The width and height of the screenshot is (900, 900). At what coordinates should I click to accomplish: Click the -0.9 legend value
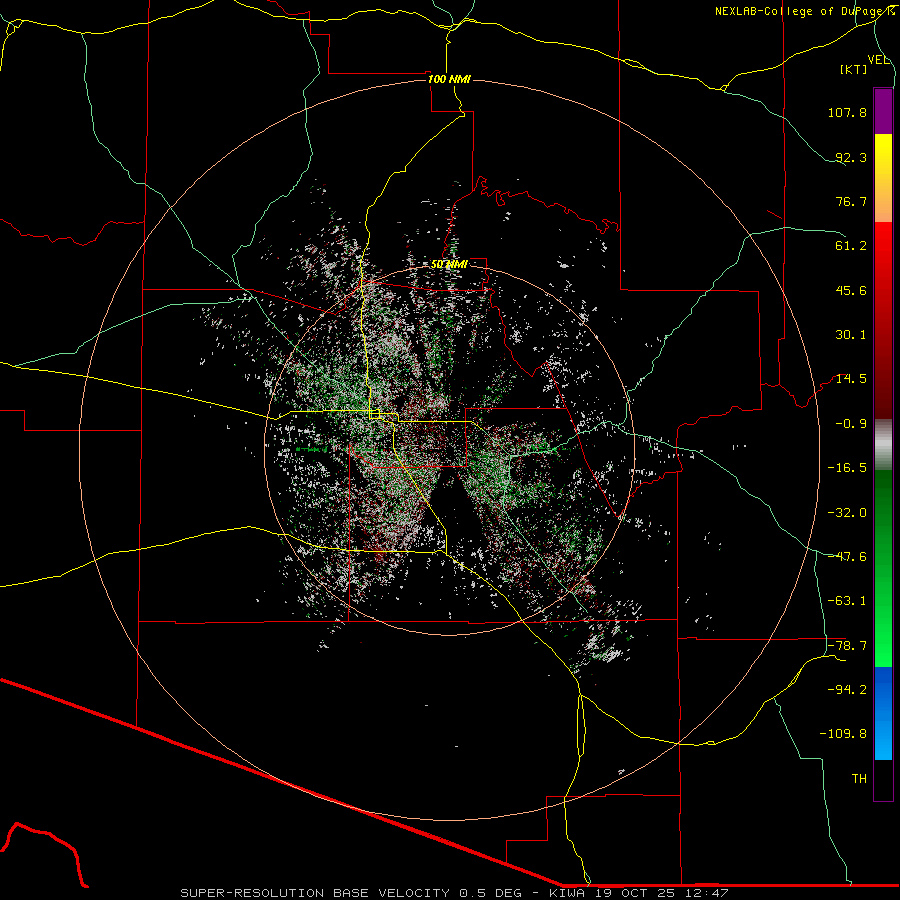click(x=851, y=424)
